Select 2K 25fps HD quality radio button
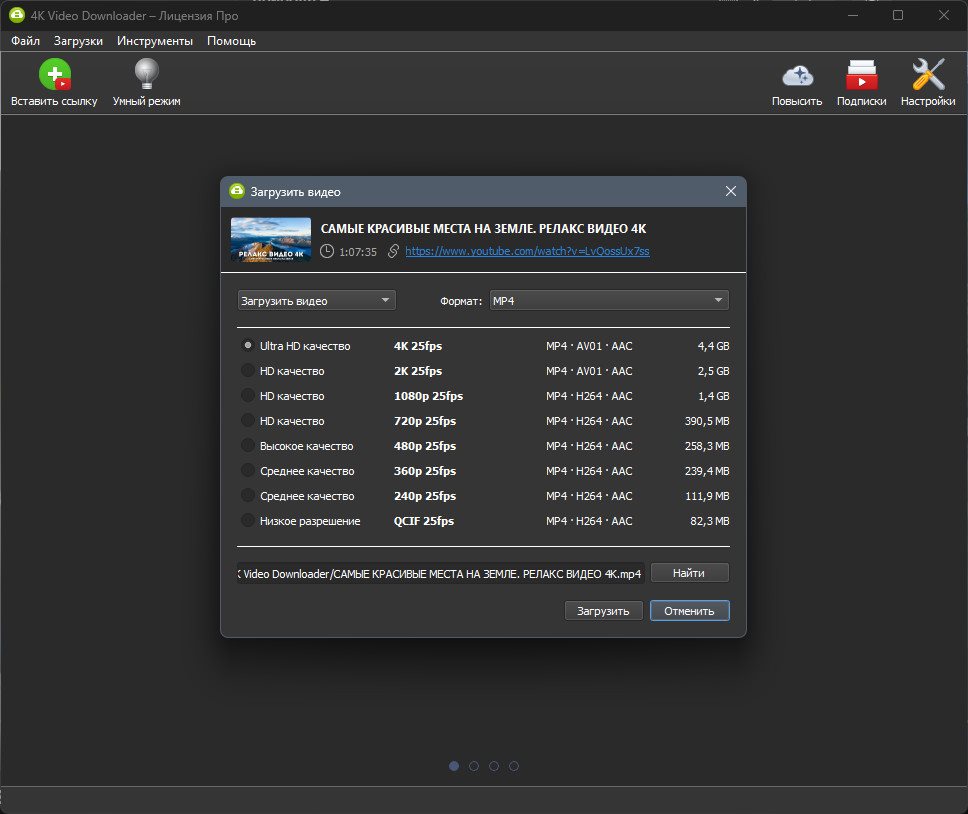This screenshot has width=968, height=814. 248,371
